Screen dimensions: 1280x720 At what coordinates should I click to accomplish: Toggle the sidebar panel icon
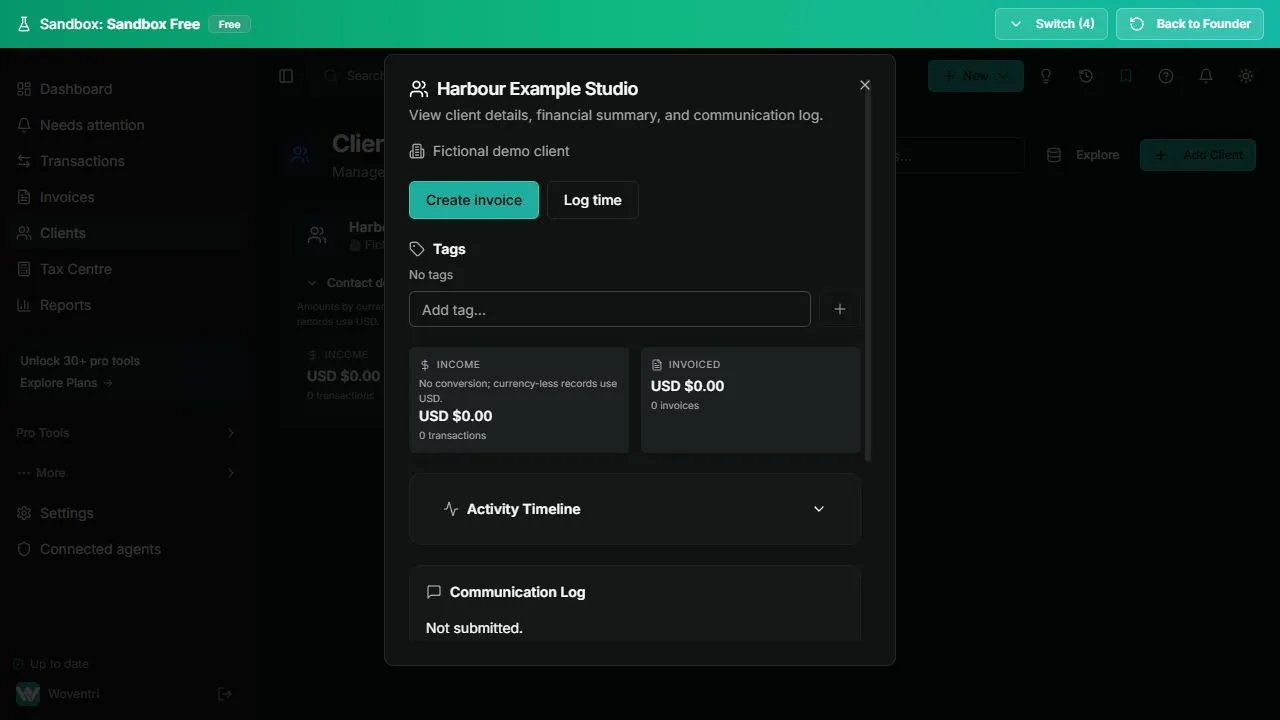coord(286,76)
